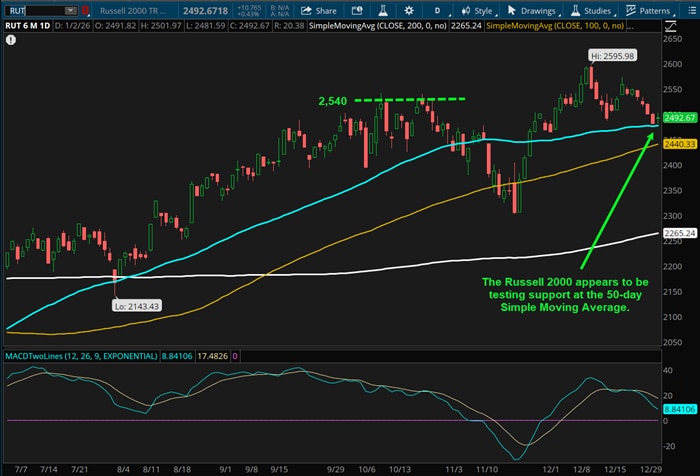Image resolution: width=700 pixels, height=476 pixels.
Task: Click the red symbol link indicator beside RUT
Action: pos(85,11)
